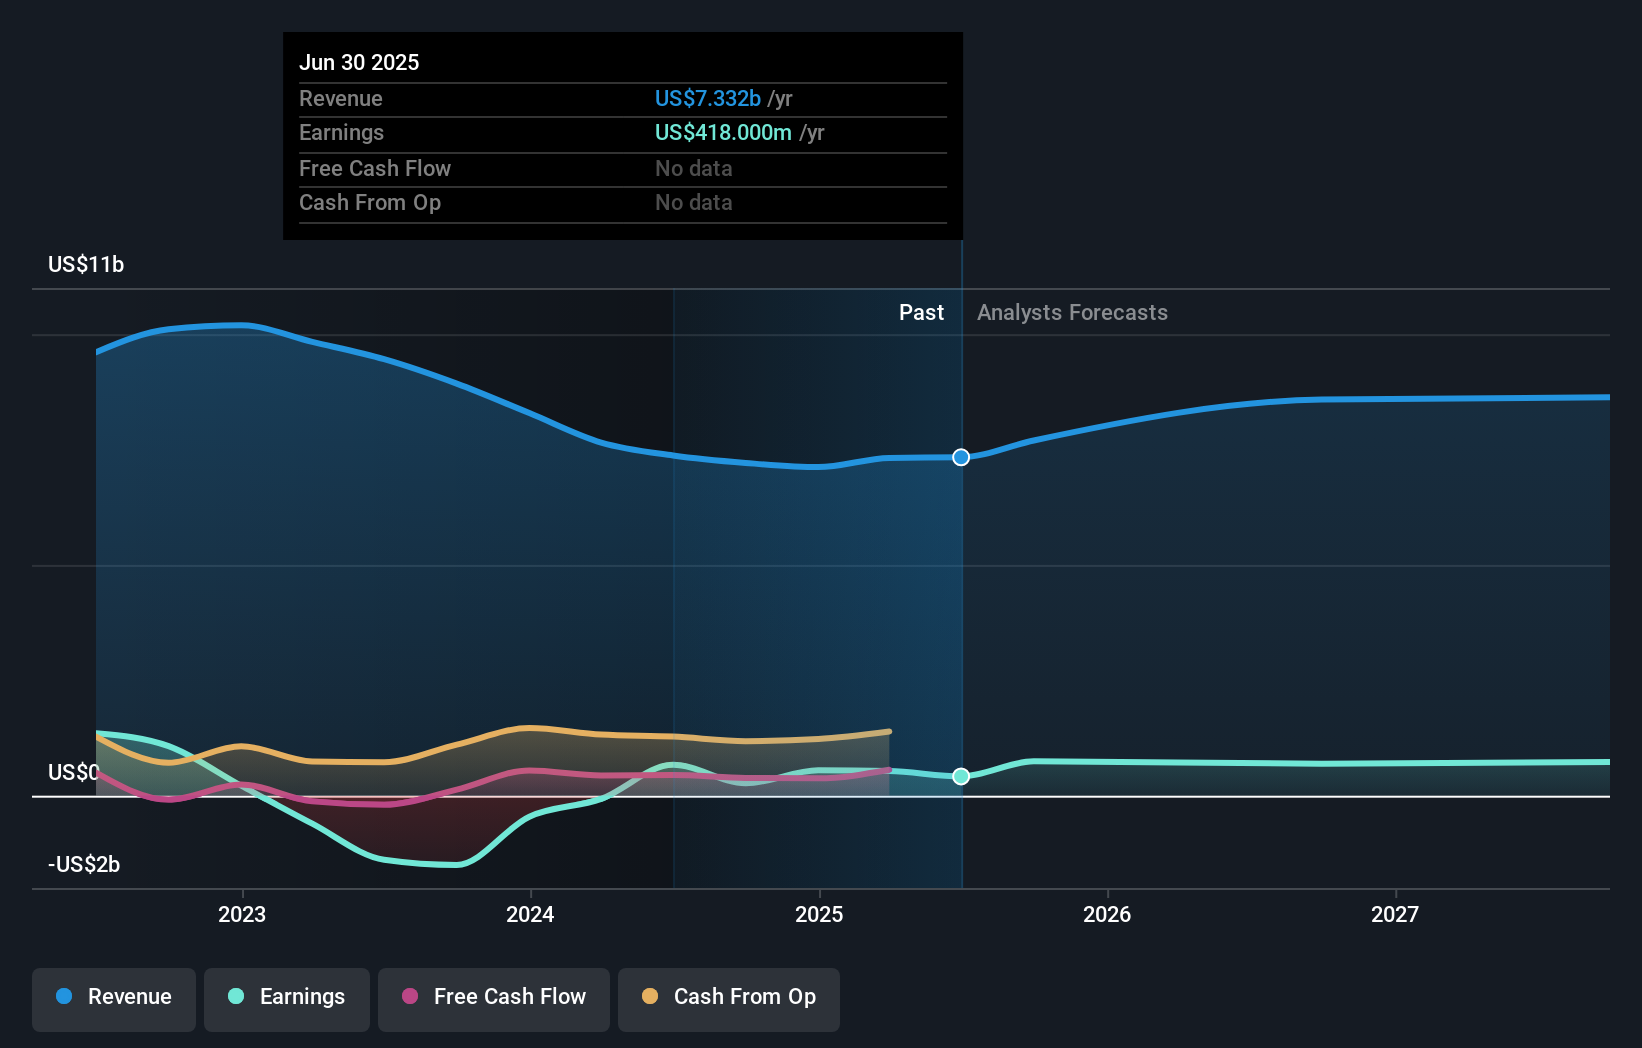
Task: Click No data in Cash From Op row
Action: 694,202
